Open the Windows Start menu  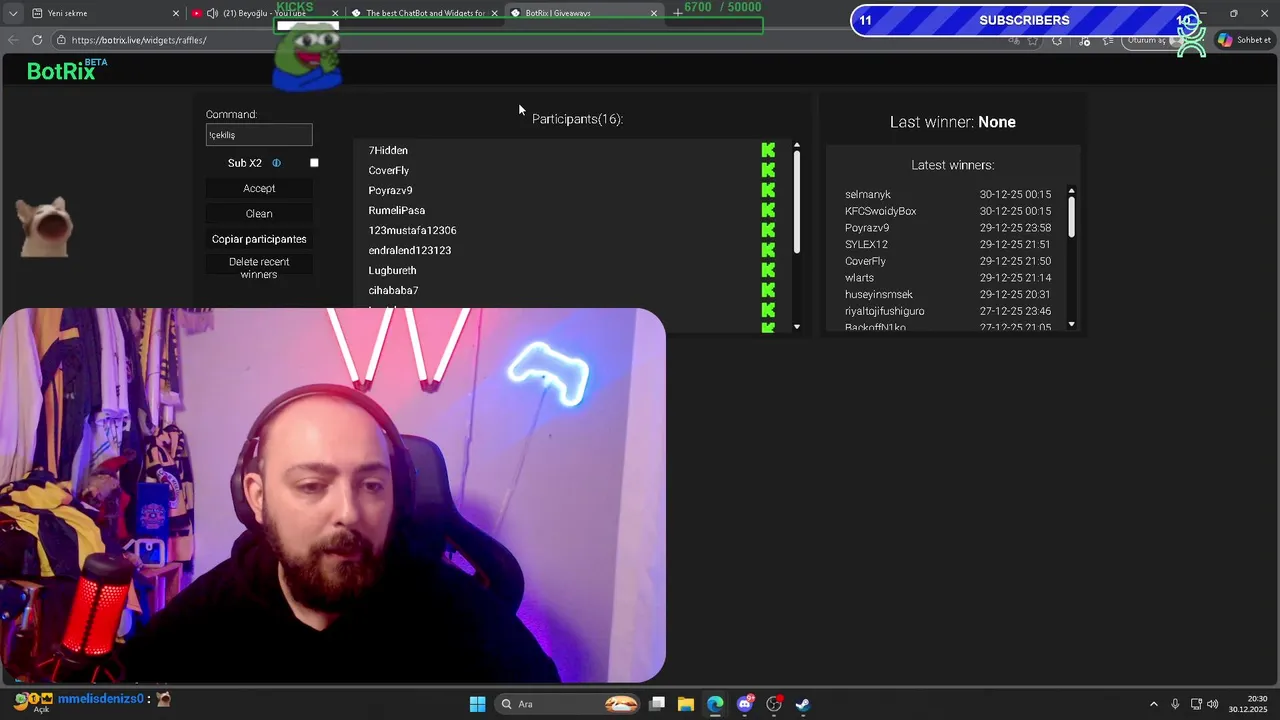point(477,704)
